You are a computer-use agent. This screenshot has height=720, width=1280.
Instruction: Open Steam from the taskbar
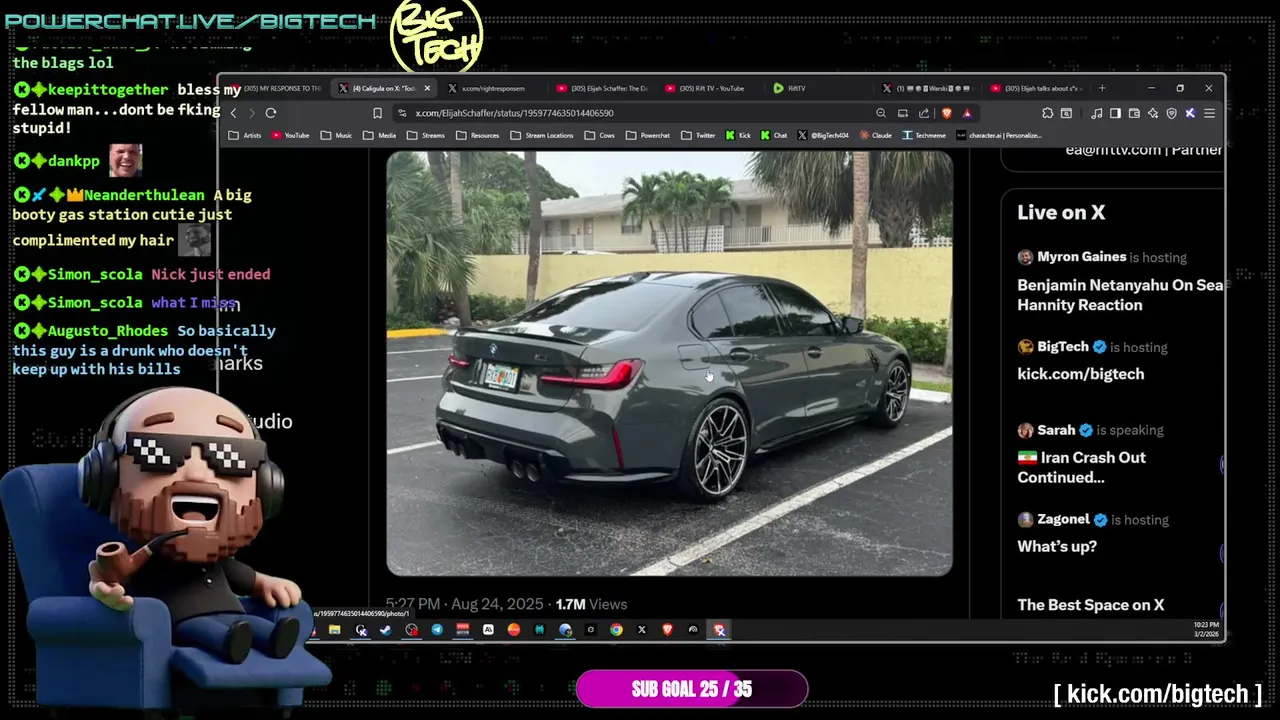386,630
